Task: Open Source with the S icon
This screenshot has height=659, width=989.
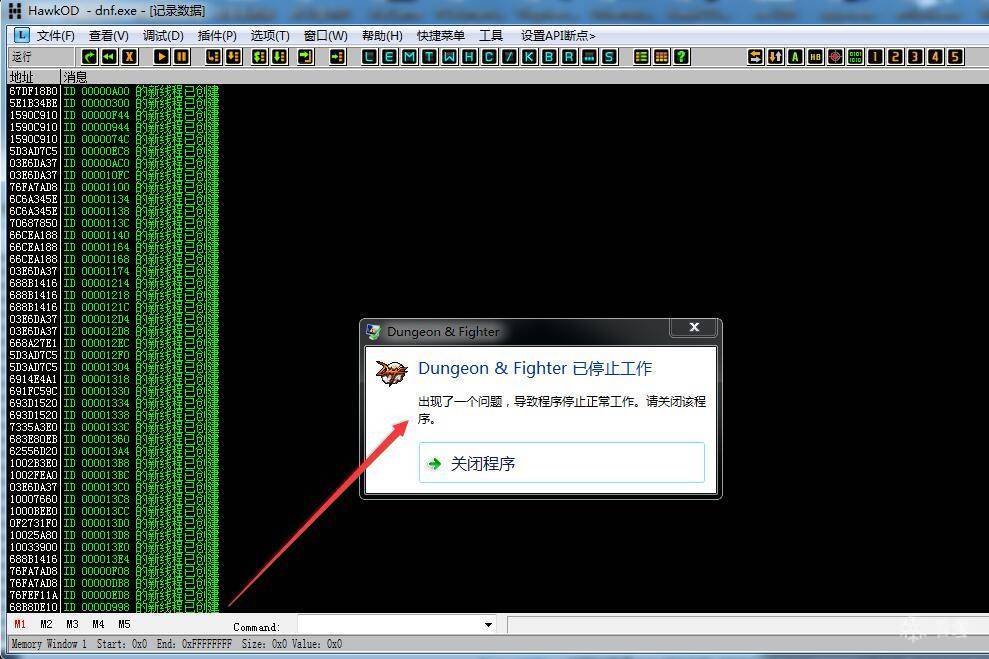Action: pyautogui.click(x=609, y=57)
